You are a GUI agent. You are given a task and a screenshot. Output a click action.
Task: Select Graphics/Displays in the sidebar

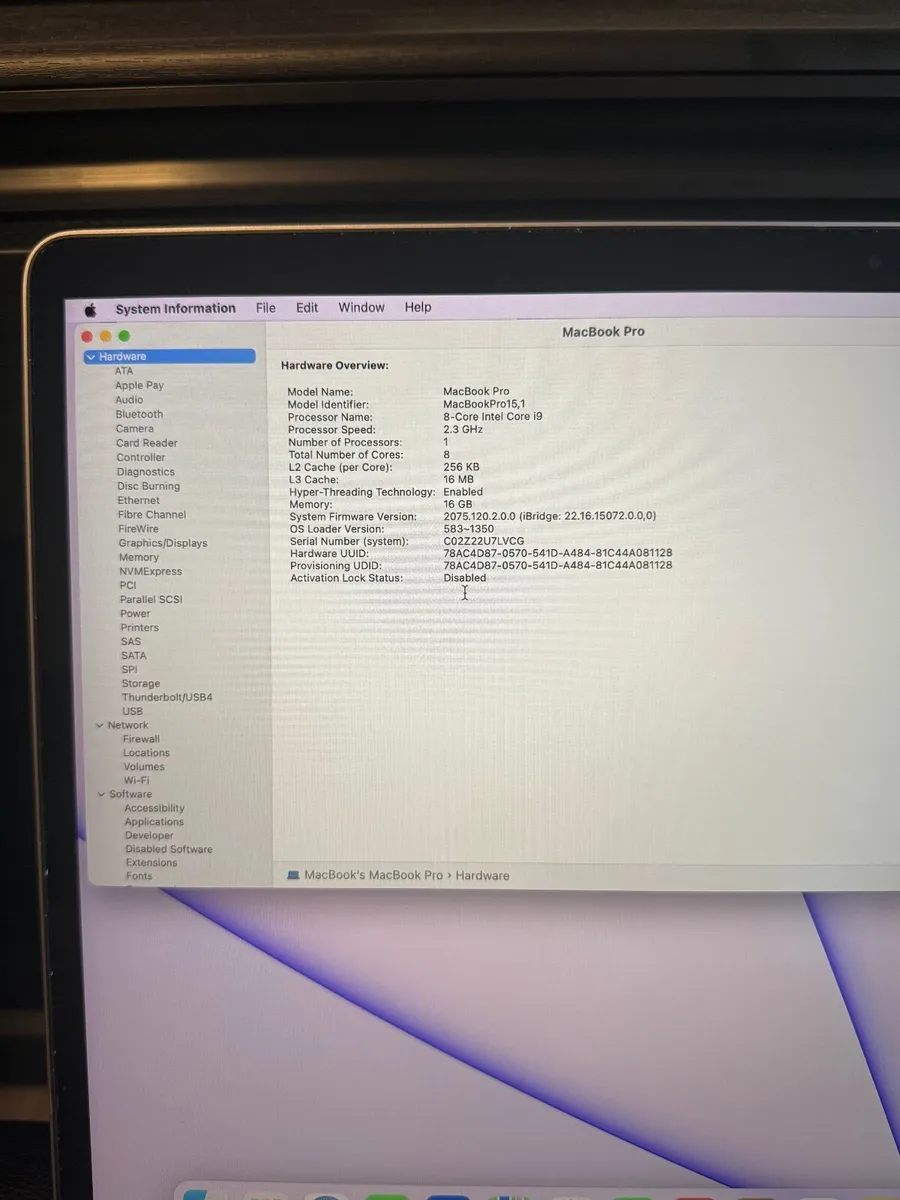pyautogui.click(x=161, y=542)
